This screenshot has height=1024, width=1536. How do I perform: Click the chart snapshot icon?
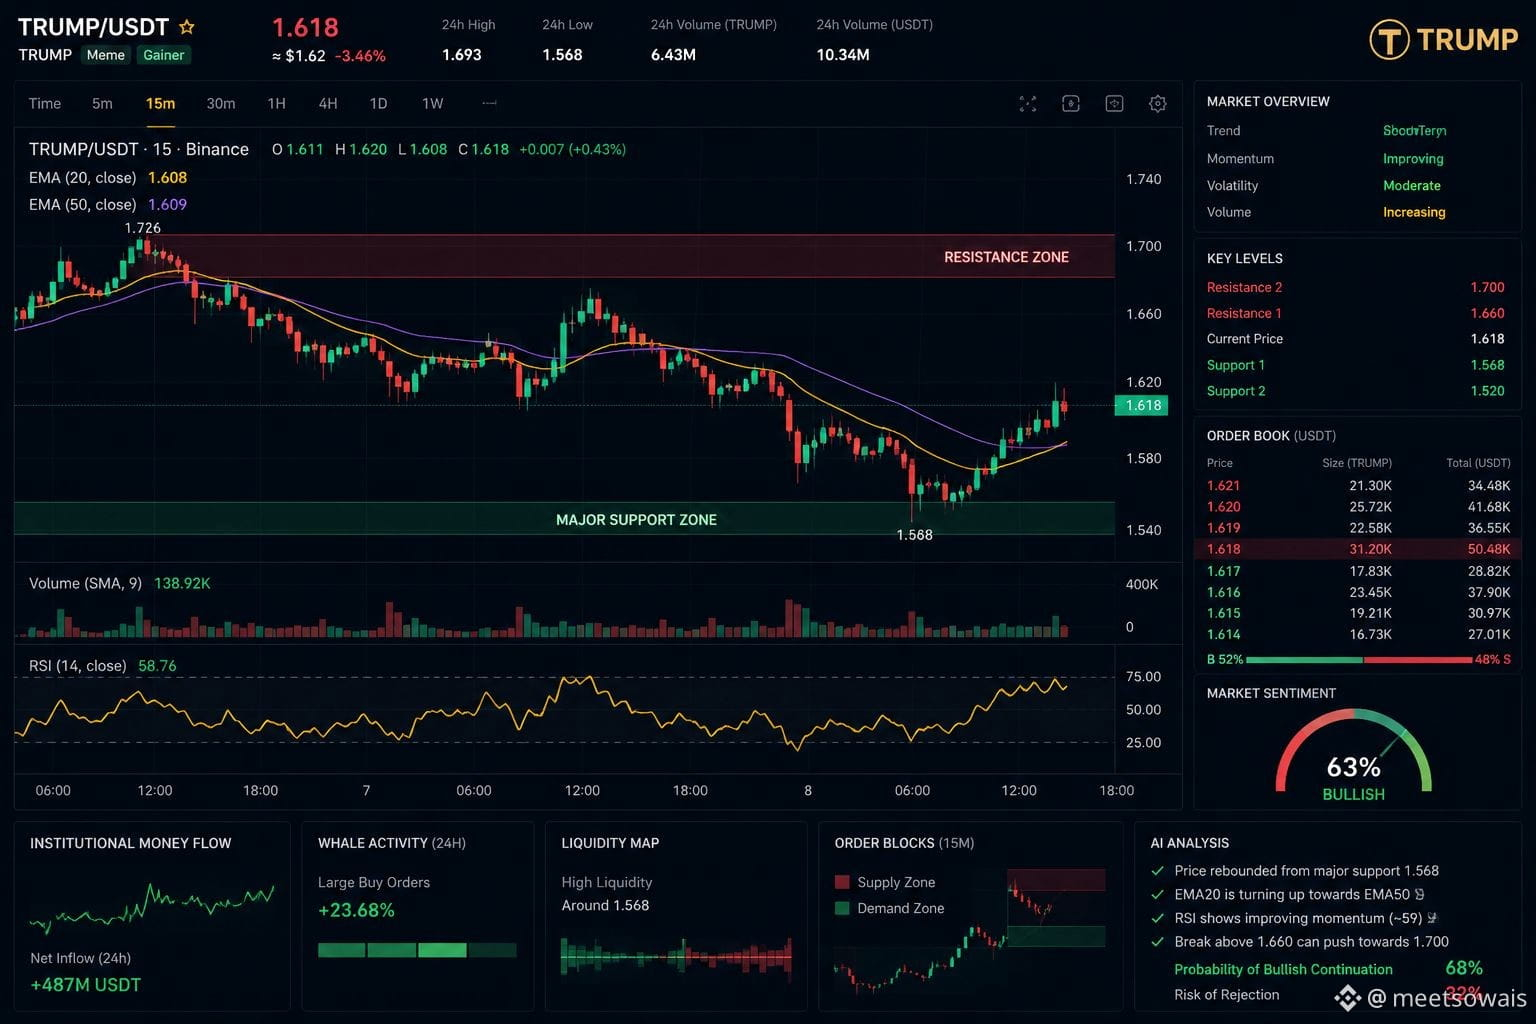pyautogui.click(x=1071, y=104)
